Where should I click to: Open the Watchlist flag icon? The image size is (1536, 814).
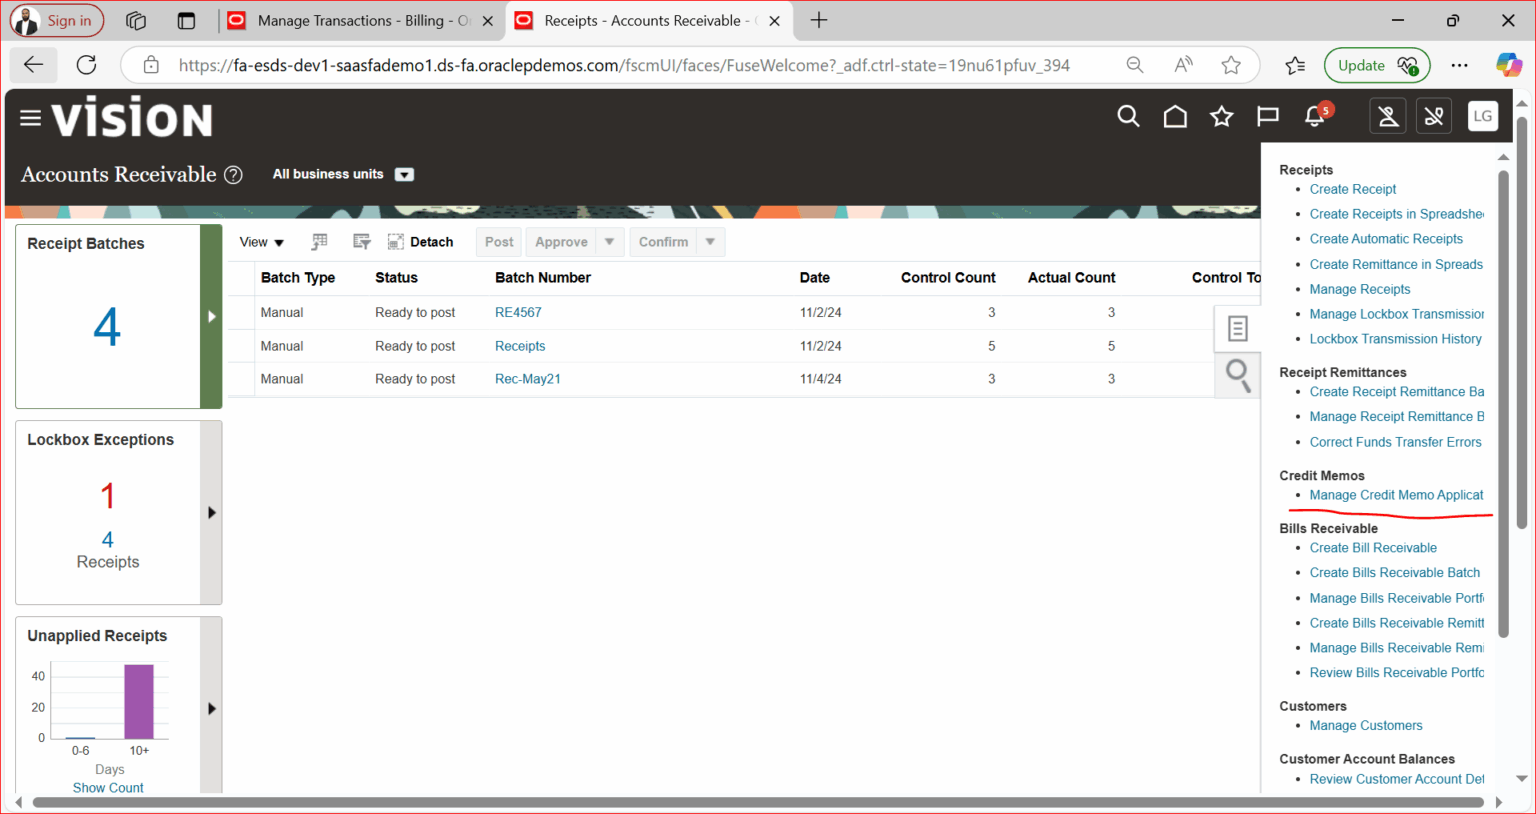tap(1267, 116)
